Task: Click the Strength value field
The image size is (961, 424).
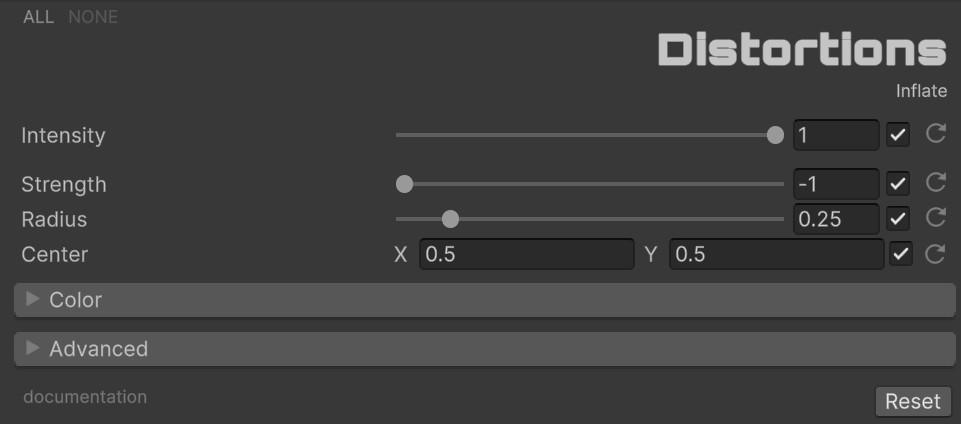Action: pyautogui.click(x=835, y=184)
